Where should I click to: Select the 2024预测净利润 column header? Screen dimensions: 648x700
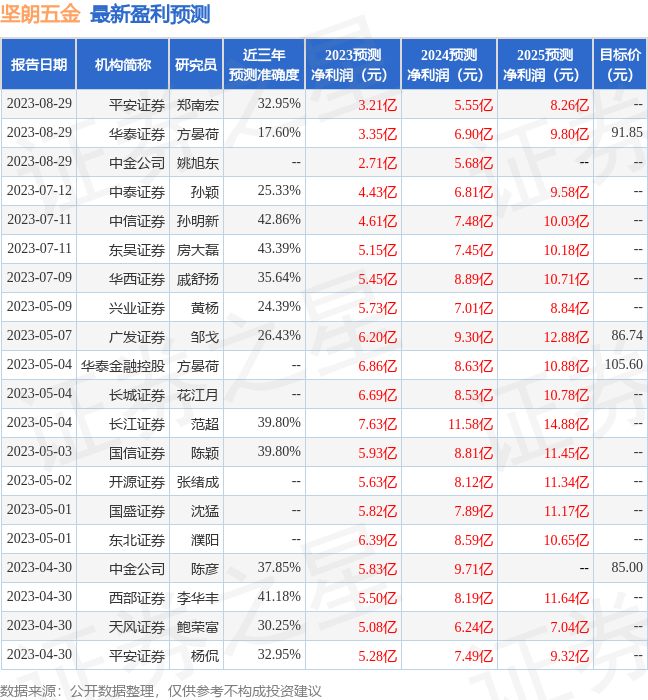click(x=449, y=64)
